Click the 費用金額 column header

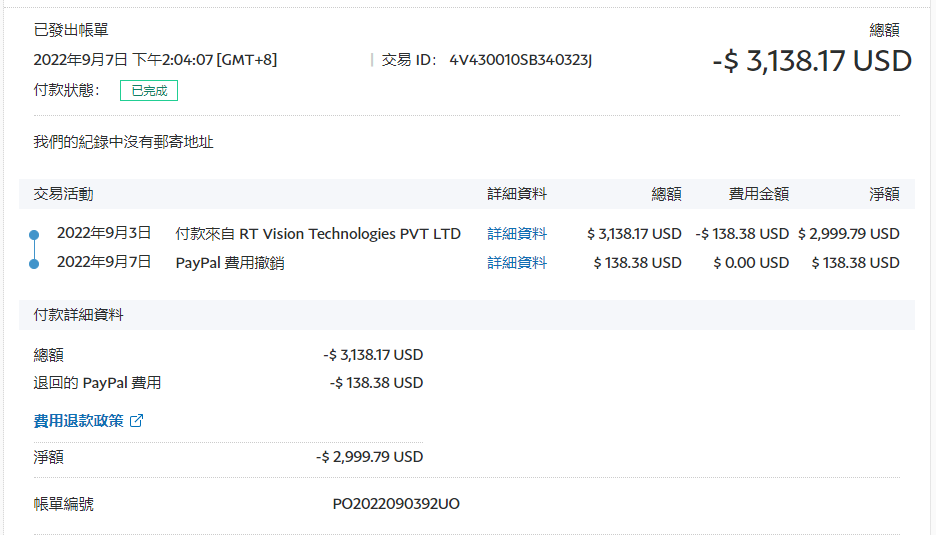pos(758,194)
